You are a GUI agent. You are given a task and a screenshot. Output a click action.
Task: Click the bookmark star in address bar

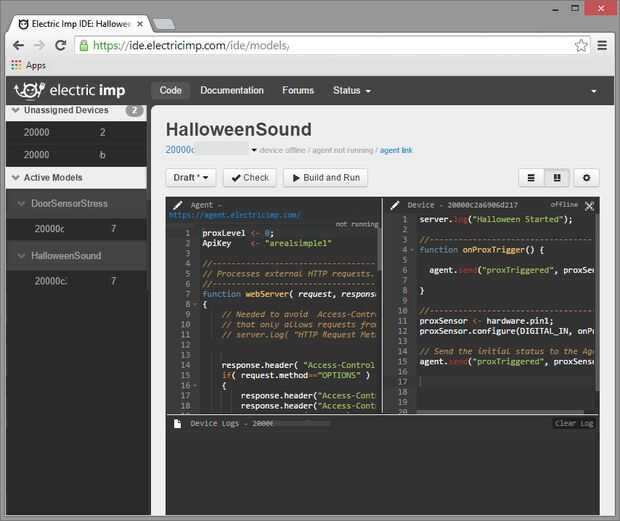pos(581,45)
